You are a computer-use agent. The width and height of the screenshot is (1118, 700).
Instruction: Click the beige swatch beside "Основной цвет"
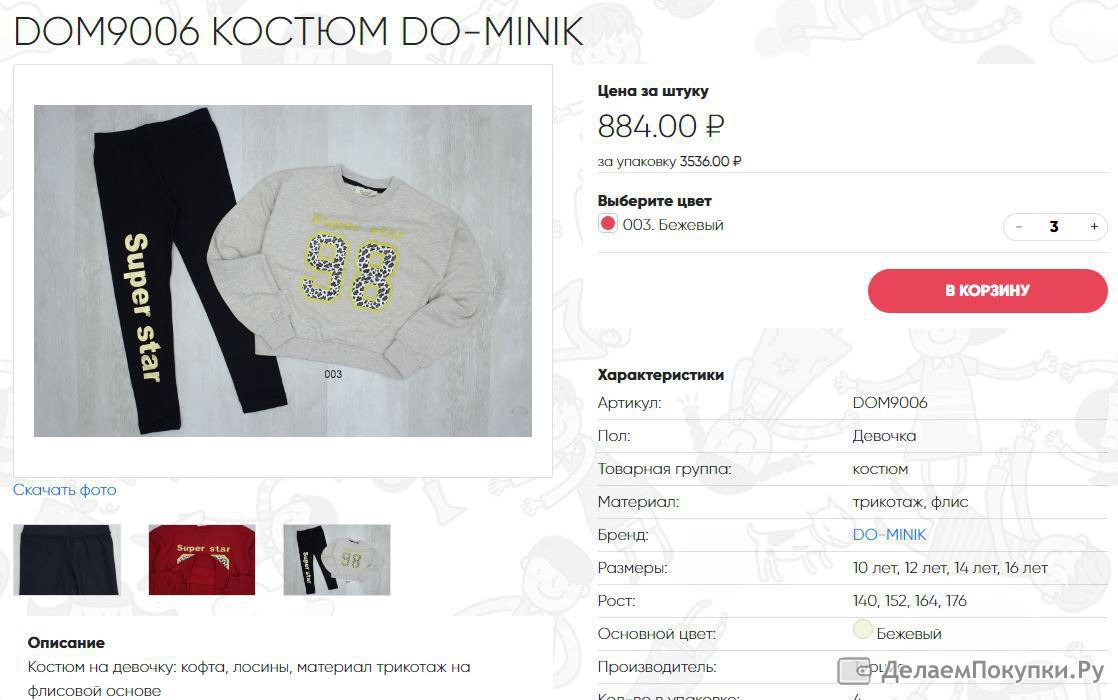(x=862, y=631)
